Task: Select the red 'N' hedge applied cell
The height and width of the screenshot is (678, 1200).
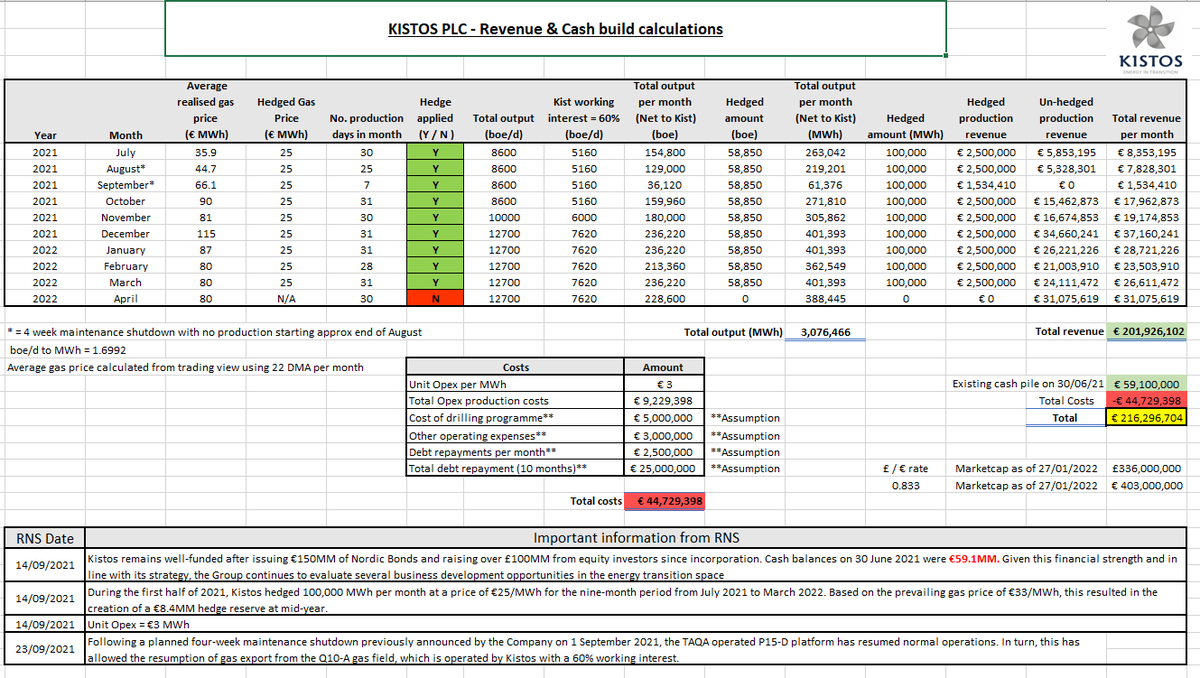Action: [434, 299]
